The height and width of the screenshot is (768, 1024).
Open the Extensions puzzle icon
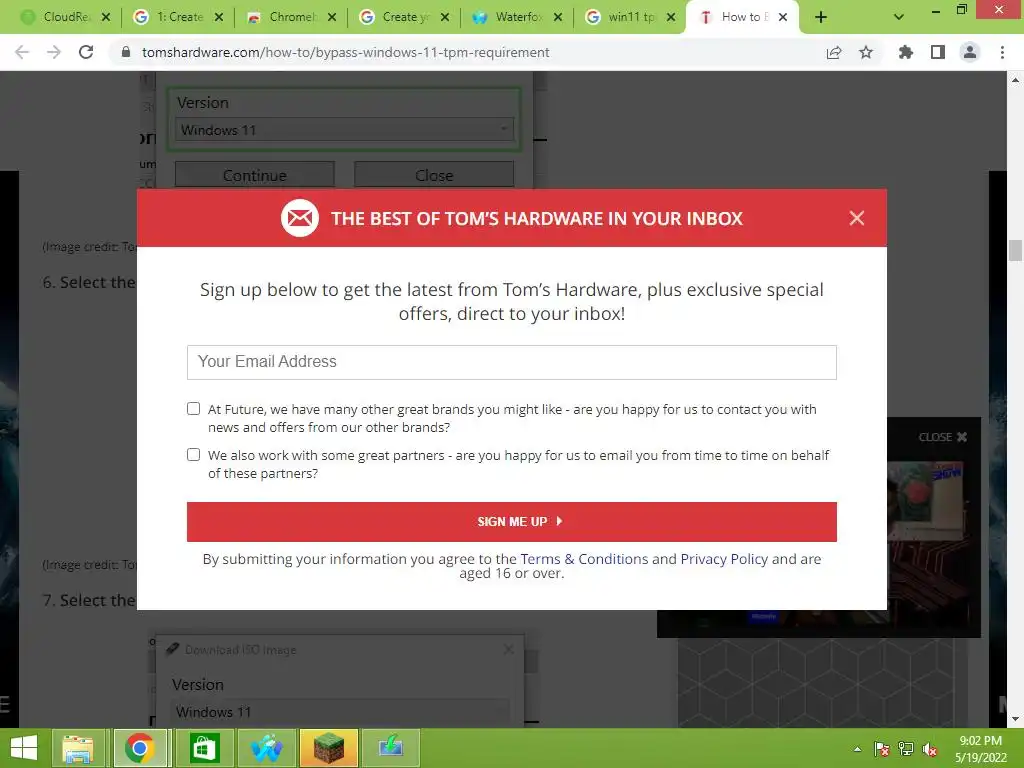point(906,52)
